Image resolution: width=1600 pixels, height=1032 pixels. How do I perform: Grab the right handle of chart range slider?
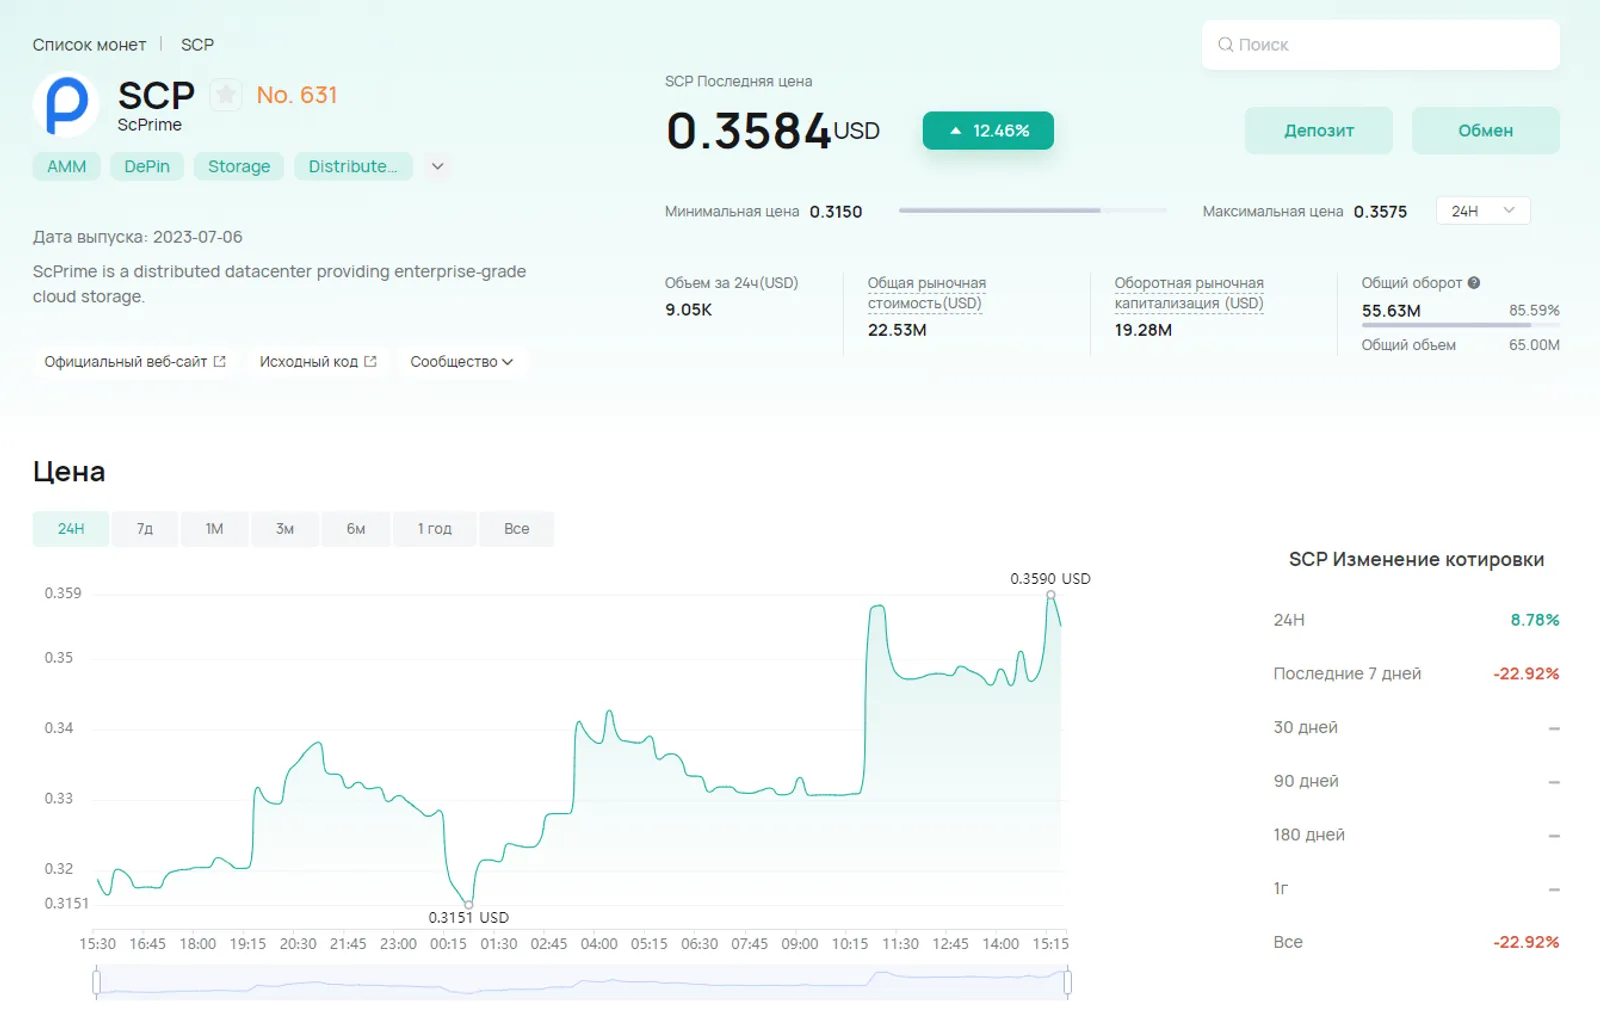click(x=1068, y=982)
